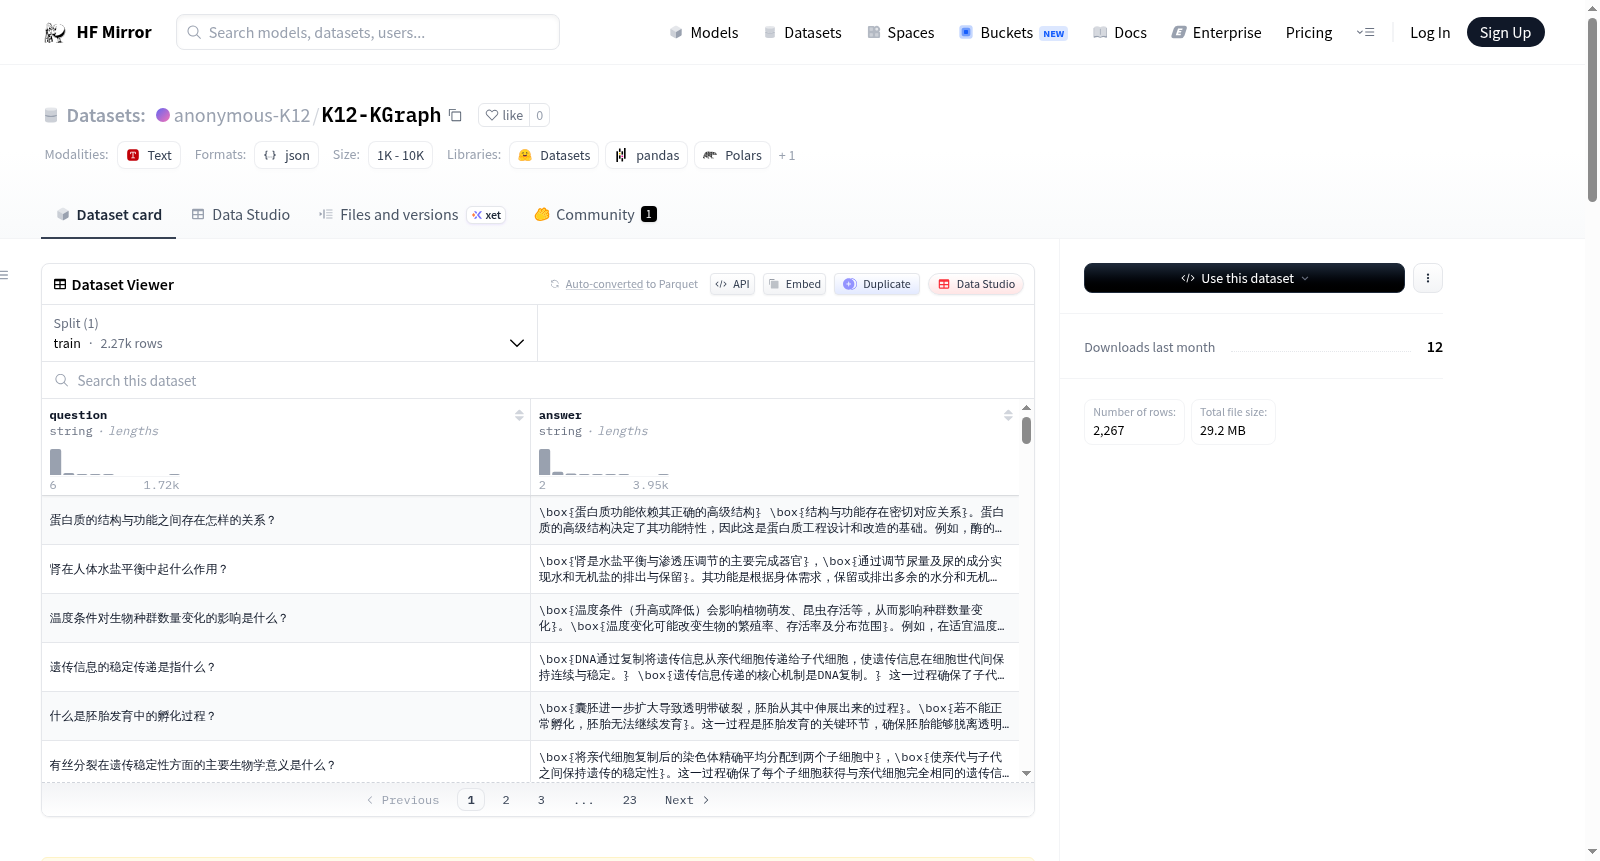Select row 什么是胚胎发育中的孵化过程？
1600x861 pixels.
(x=530, y=716)
